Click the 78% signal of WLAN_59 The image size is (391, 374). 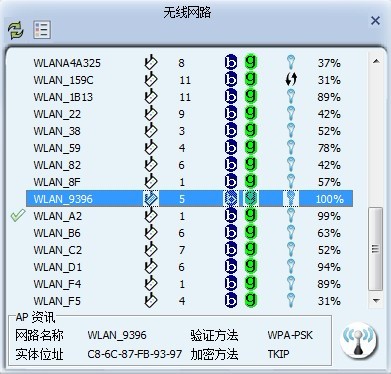(329, 148)
